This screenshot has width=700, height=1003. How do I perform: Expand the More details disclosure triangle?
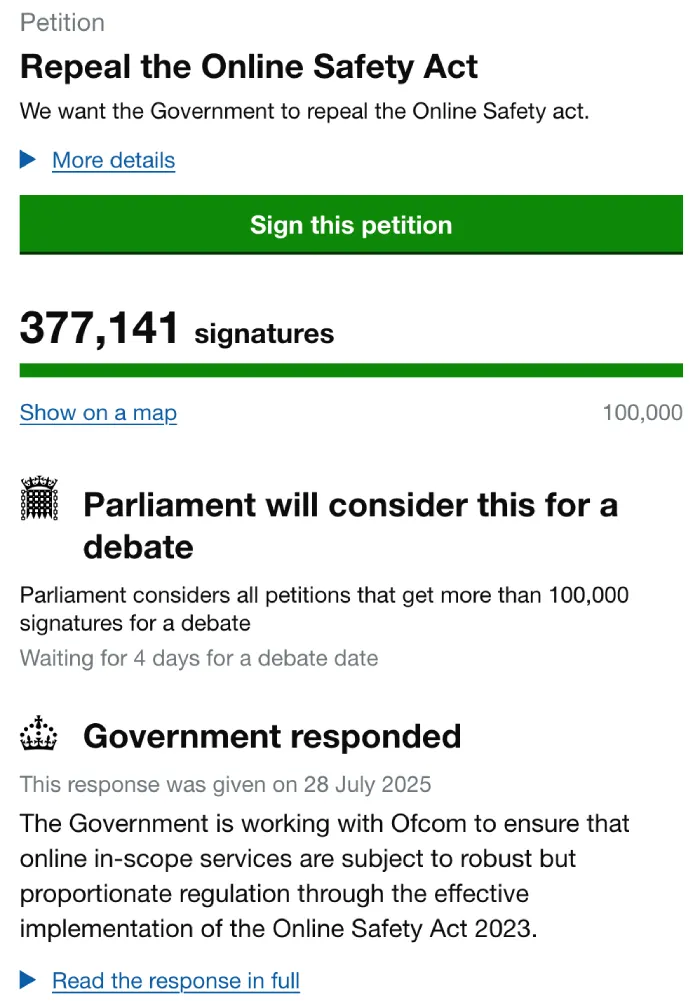(29, 160)
